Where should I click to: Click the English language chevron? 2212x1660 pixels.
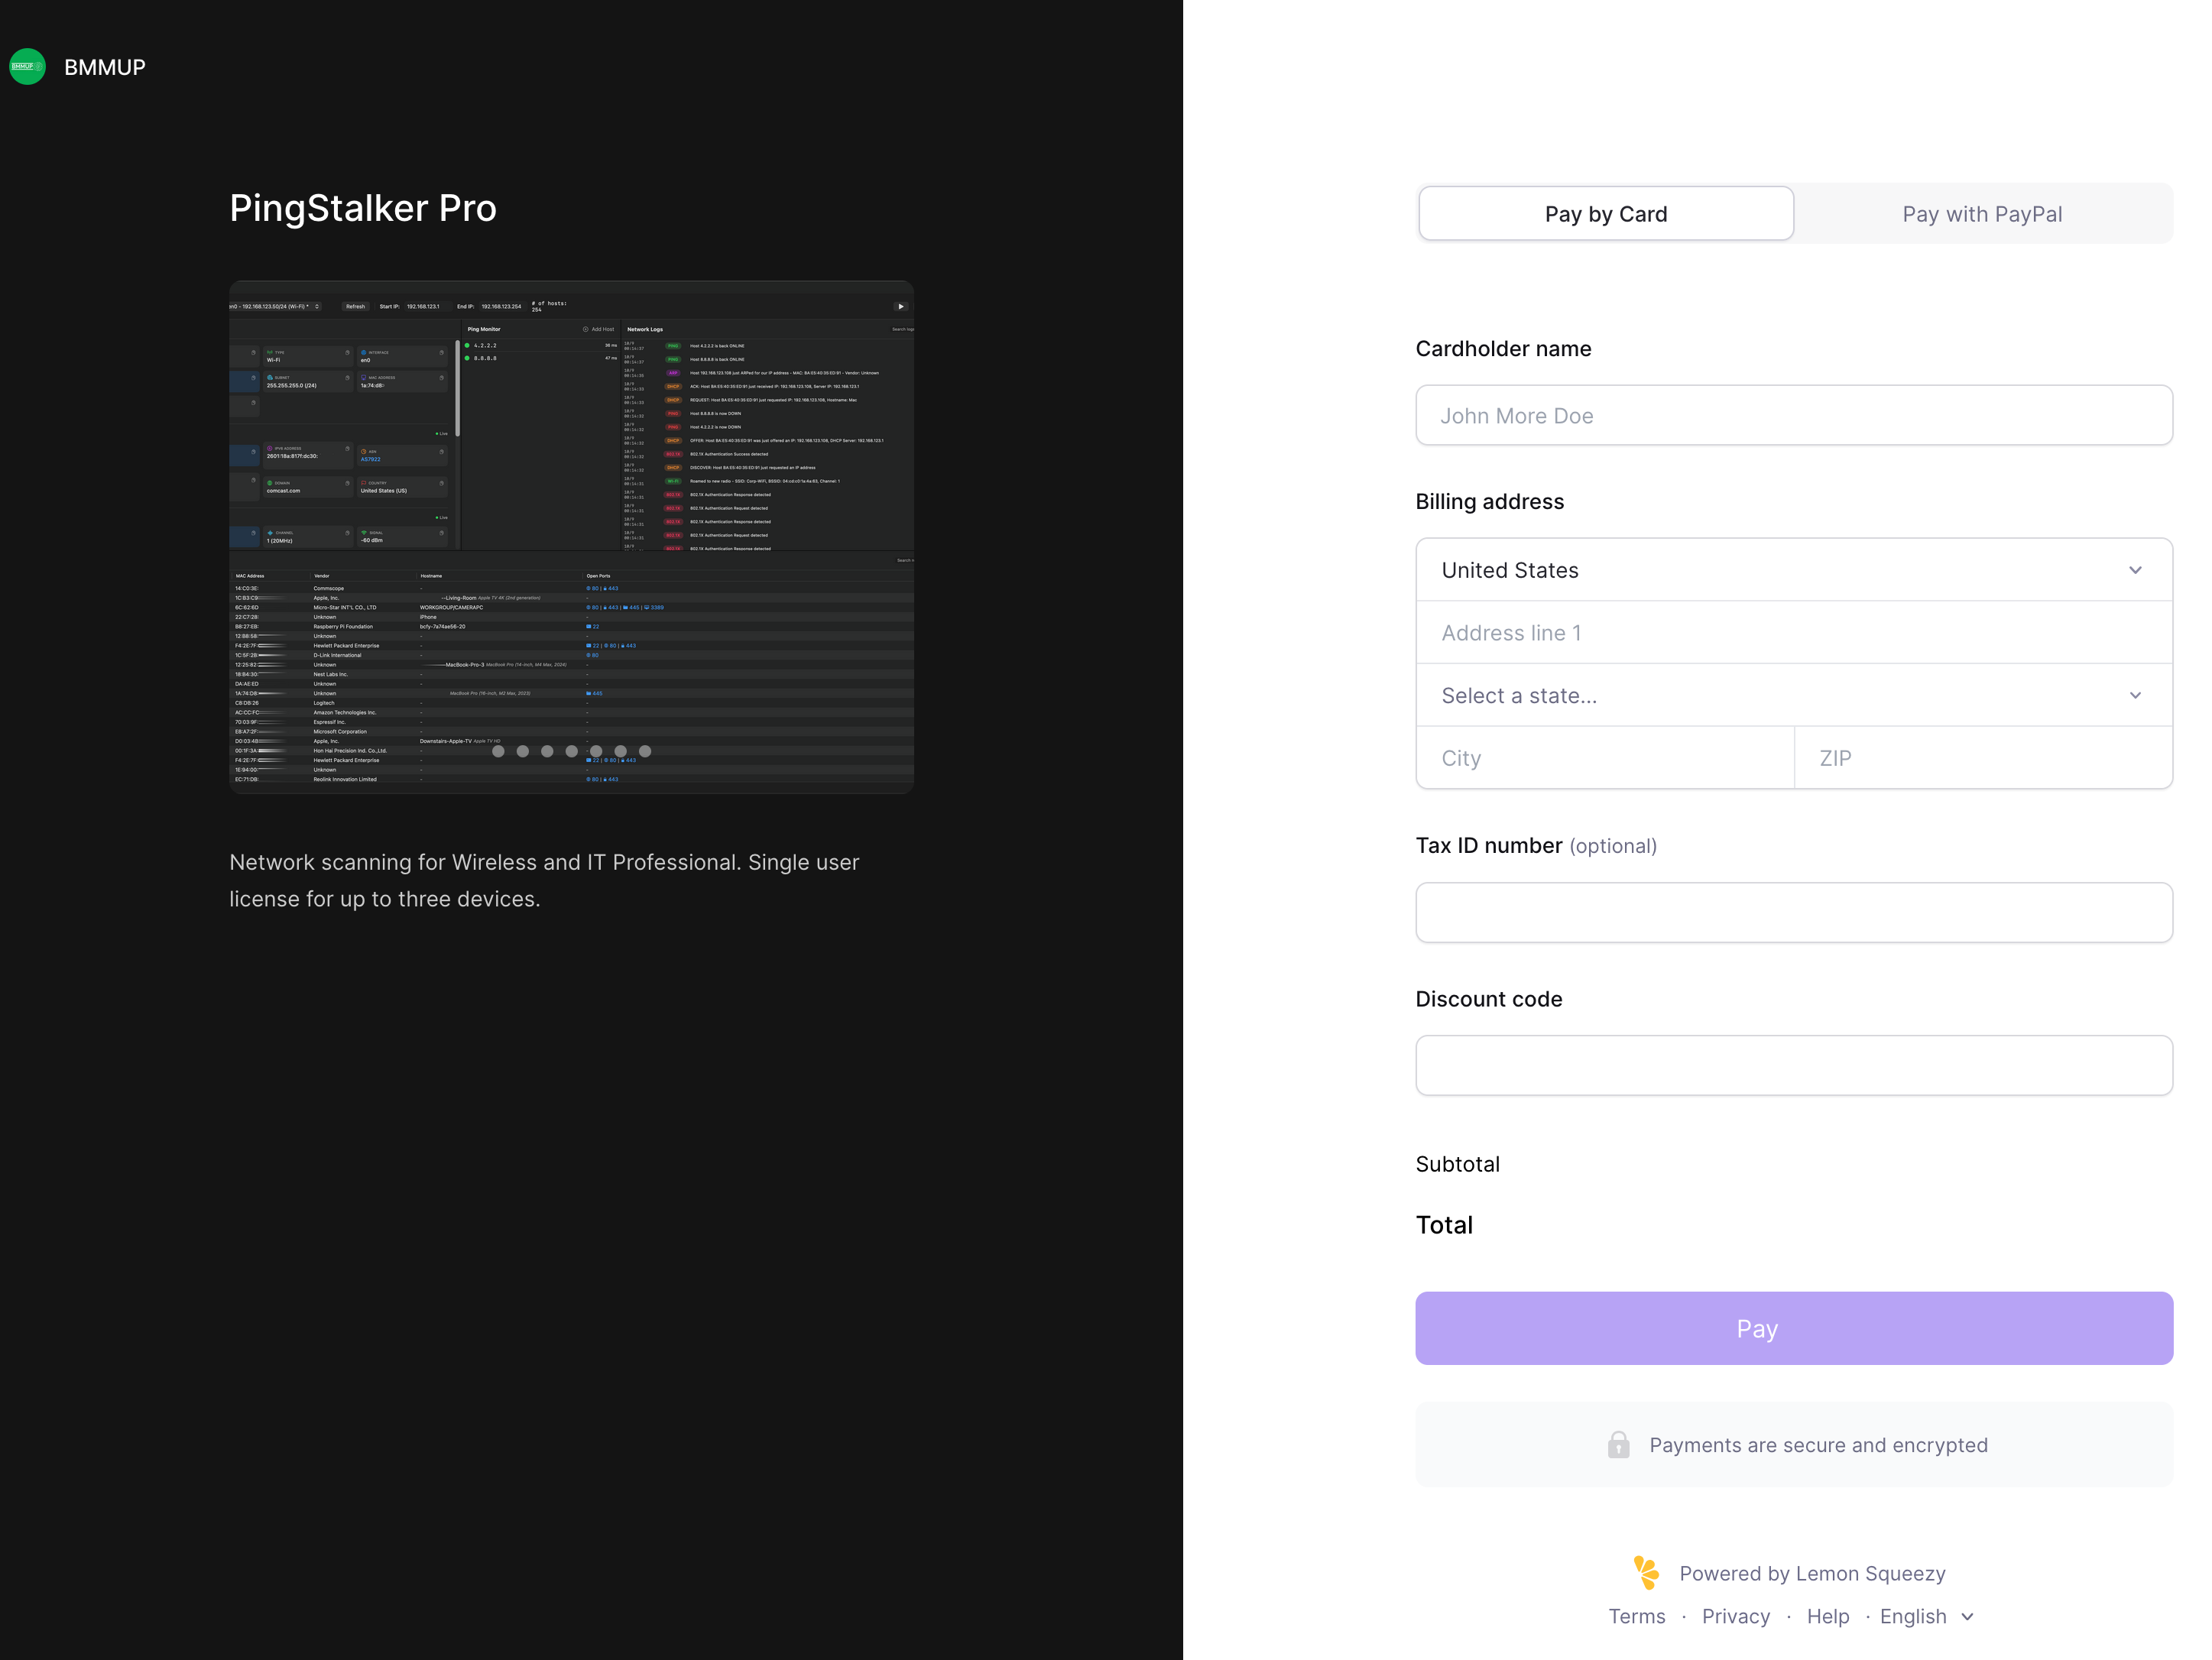[x=1967, y=1616]
